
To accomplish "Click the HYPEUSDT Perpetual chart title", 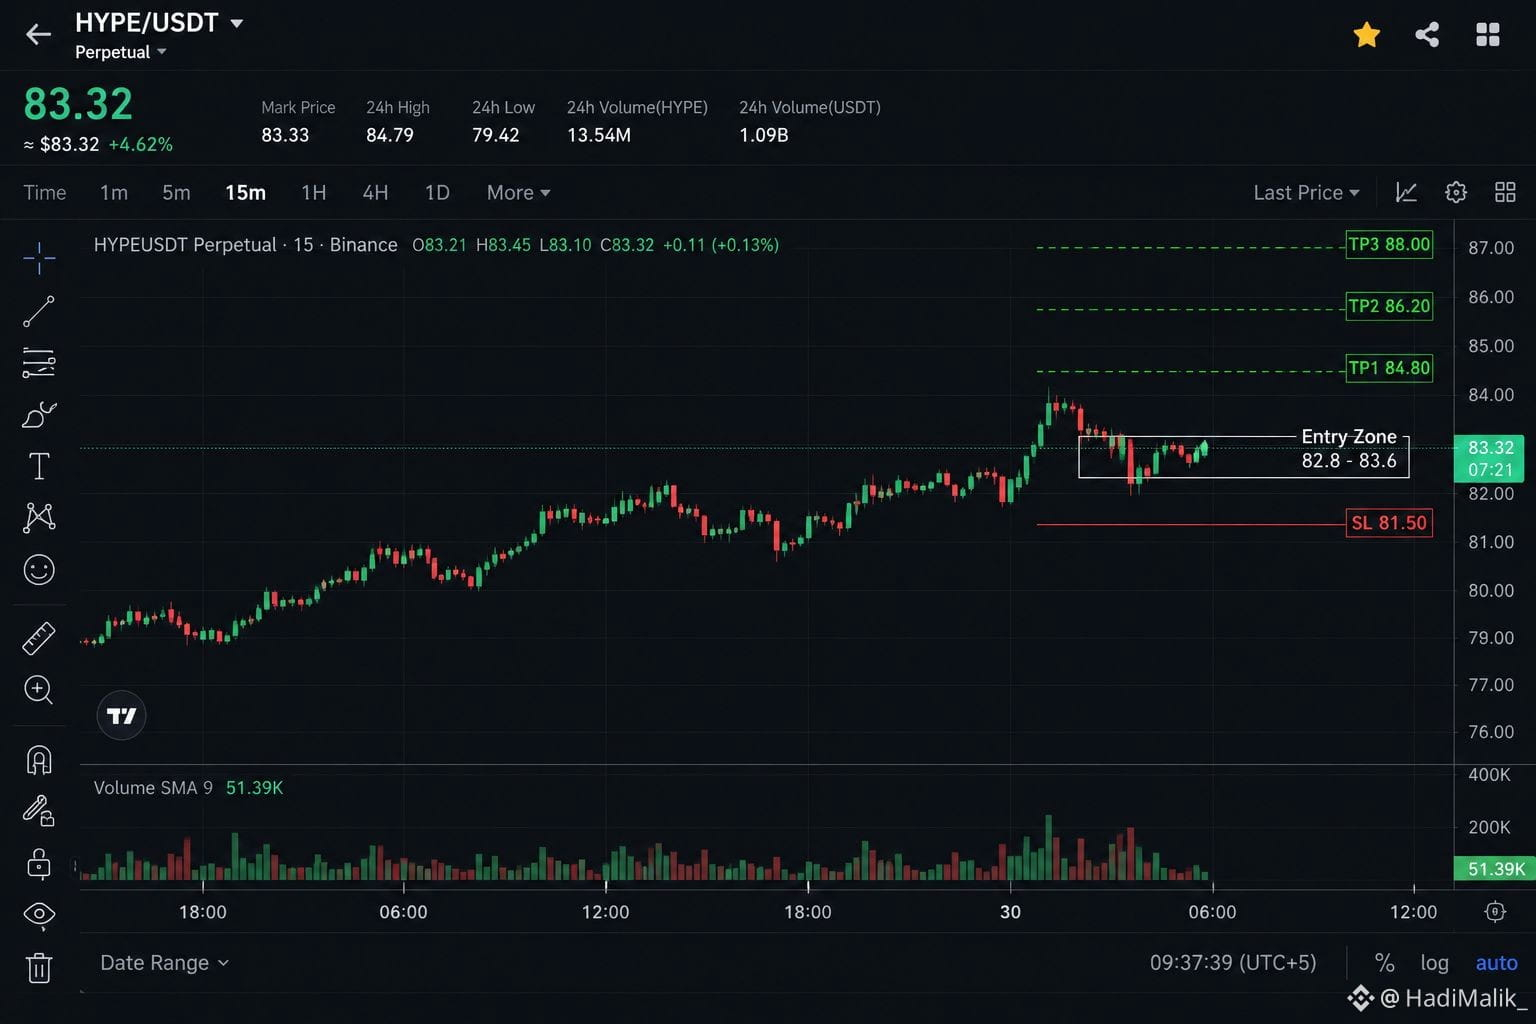I will click(x=245, y=245).
